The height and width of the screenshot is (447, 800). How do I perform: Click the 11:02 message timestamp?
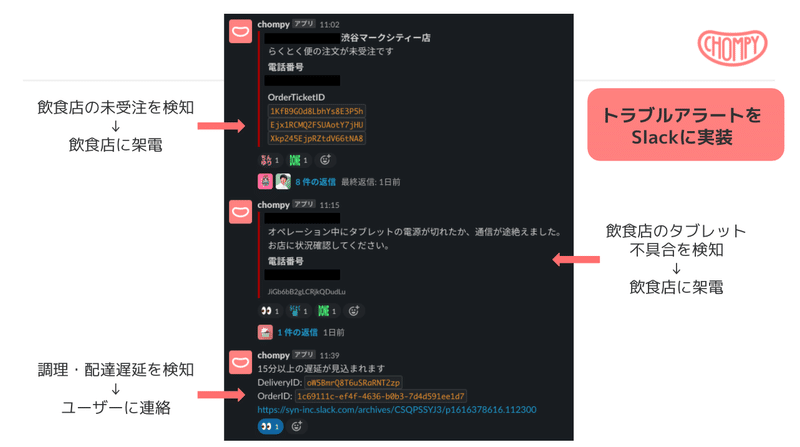point(330,24)
